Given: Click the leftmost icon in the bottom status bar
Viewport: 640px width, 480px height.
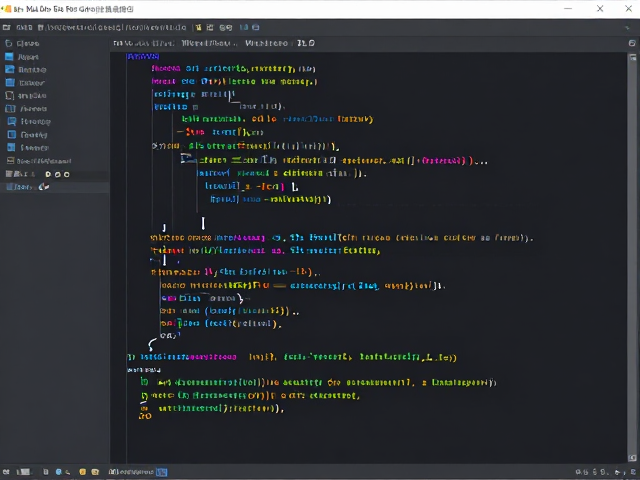Looking at the screenshot, I should pos(6,472).
